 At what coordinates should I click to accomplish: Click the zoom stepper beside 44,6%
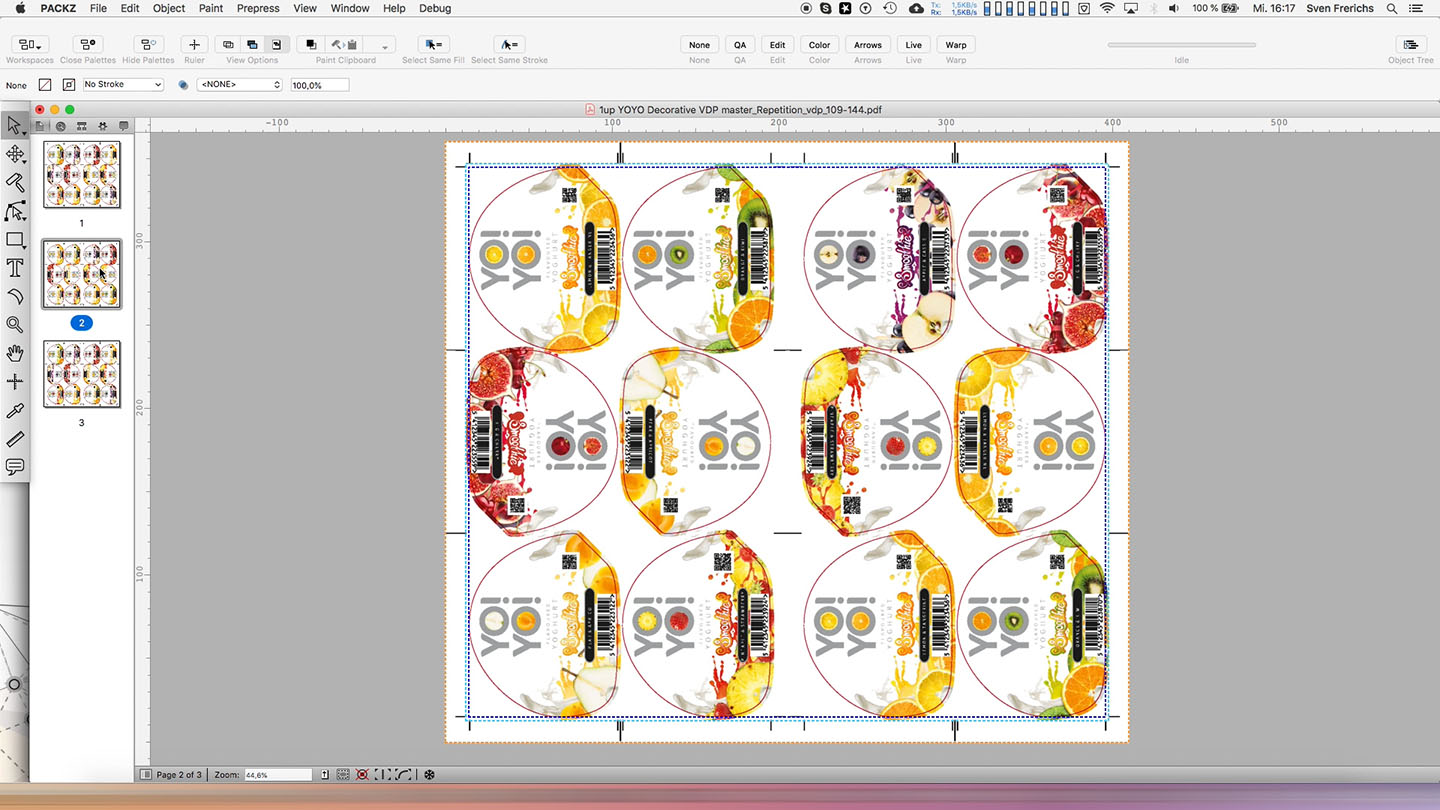tap(325, 775)
